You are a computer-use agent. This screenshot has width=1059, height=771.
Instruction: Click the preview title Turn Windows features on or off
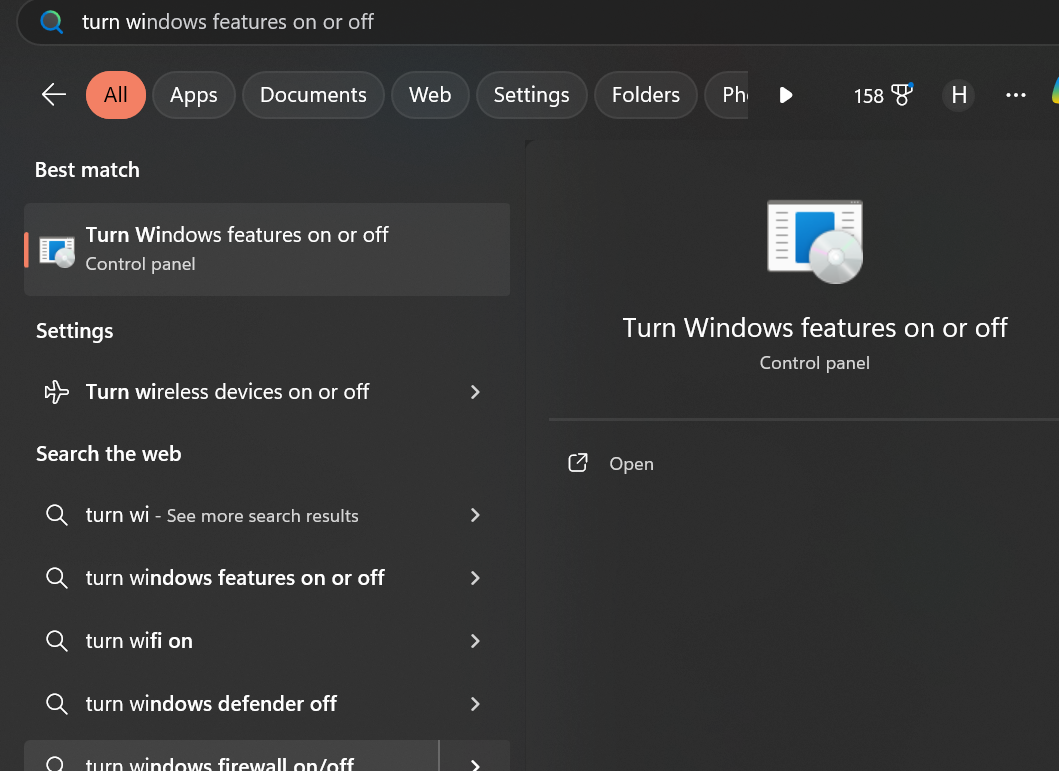[815, 327]
